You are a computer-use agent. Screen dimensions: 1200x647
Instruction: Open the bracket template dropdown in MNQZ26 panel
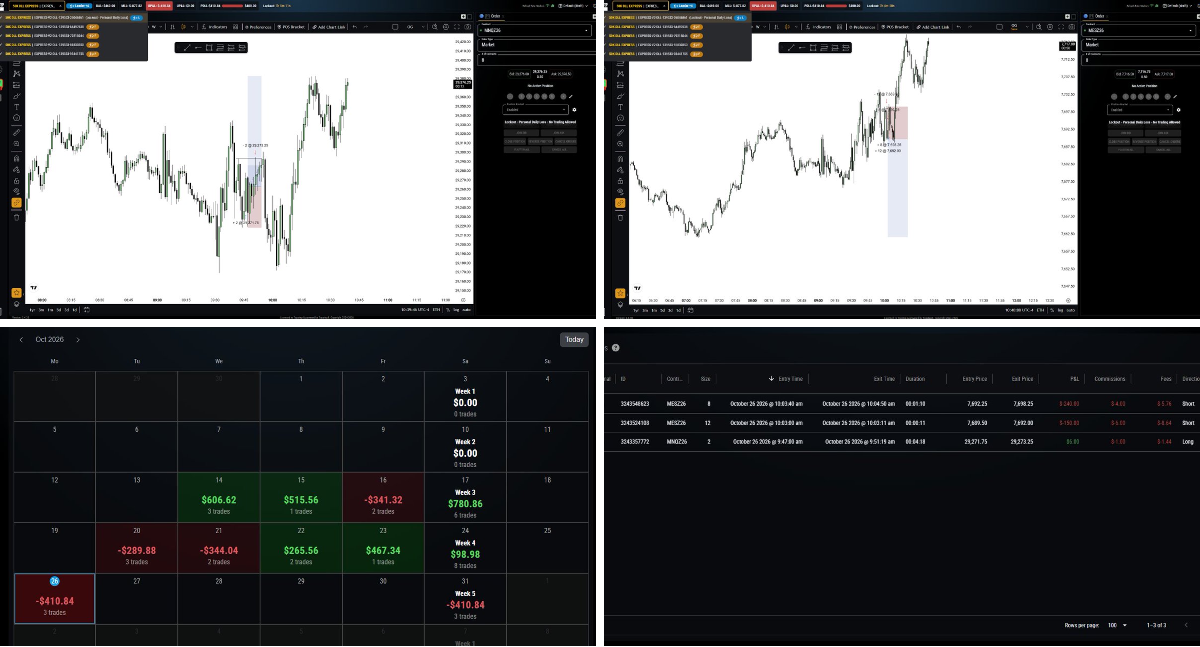[x=536, y=109]
